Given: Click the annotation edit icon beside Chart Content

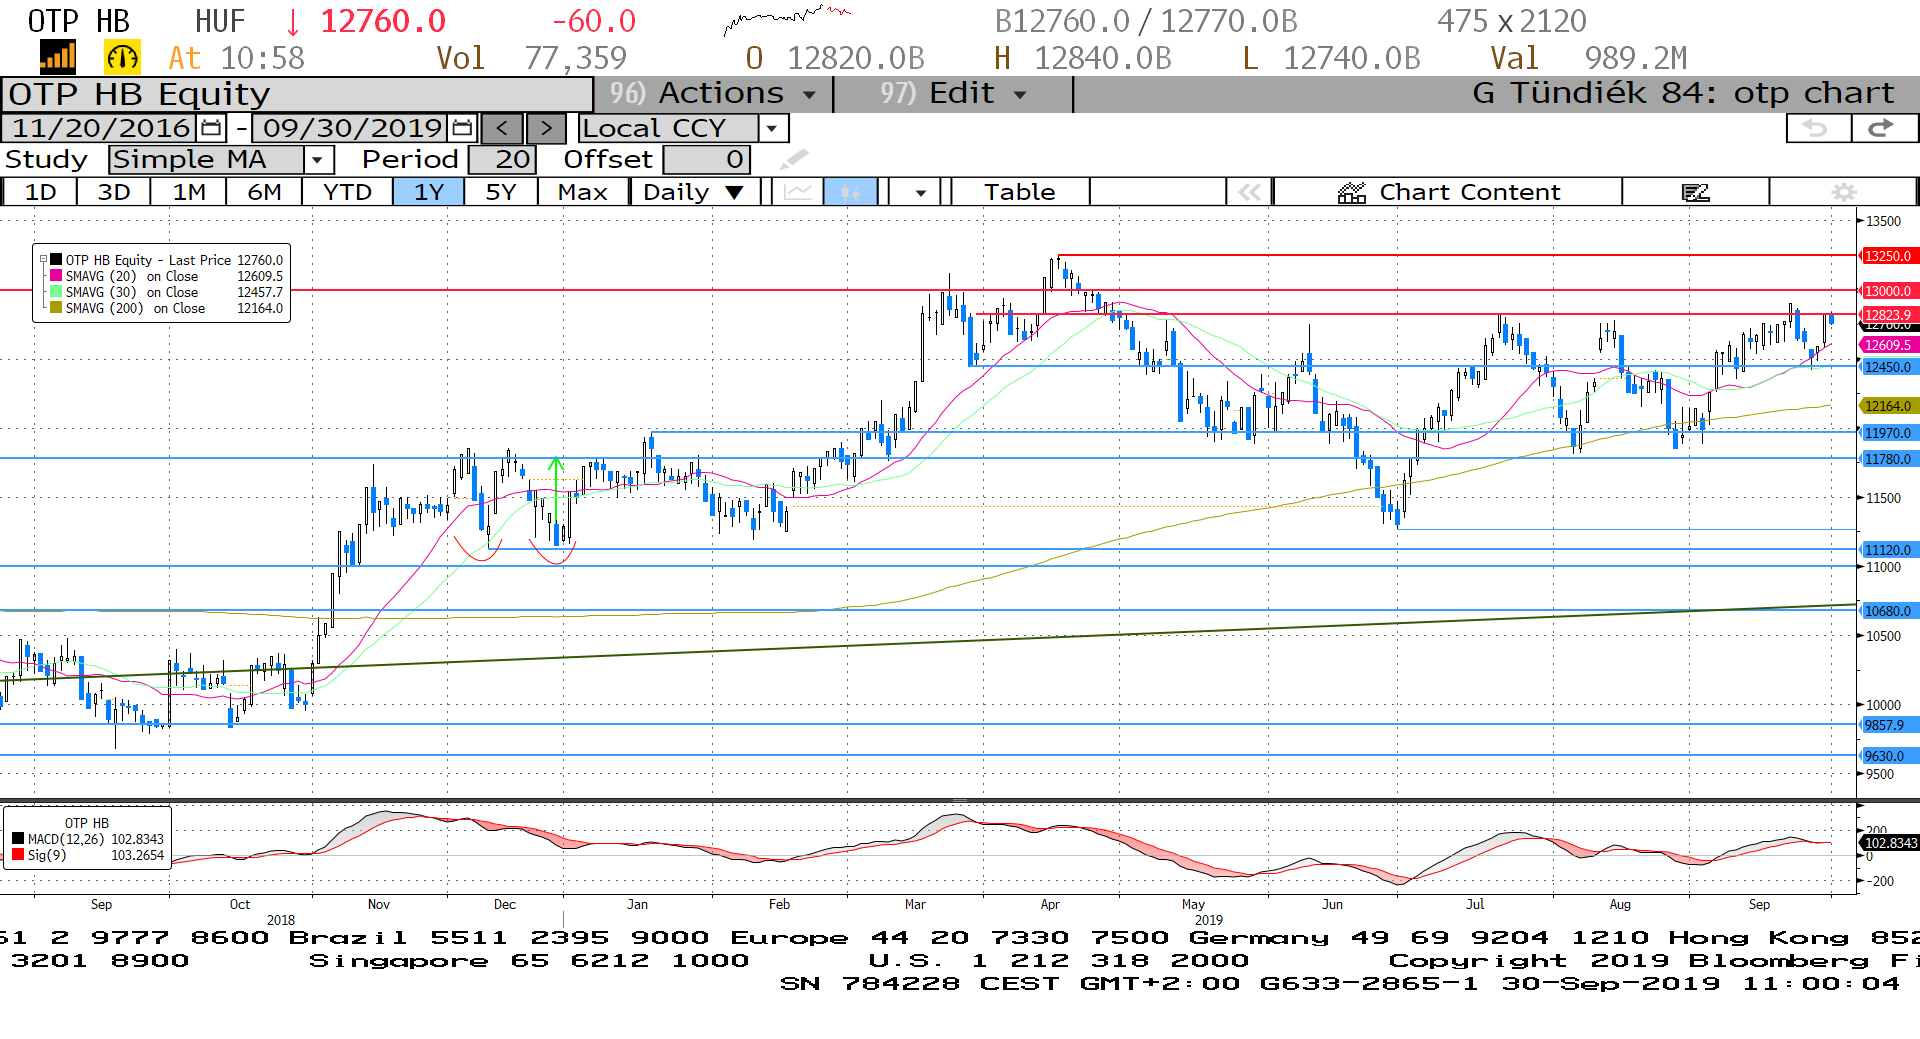Looking at the screenshot, I should coord(1695,192).
